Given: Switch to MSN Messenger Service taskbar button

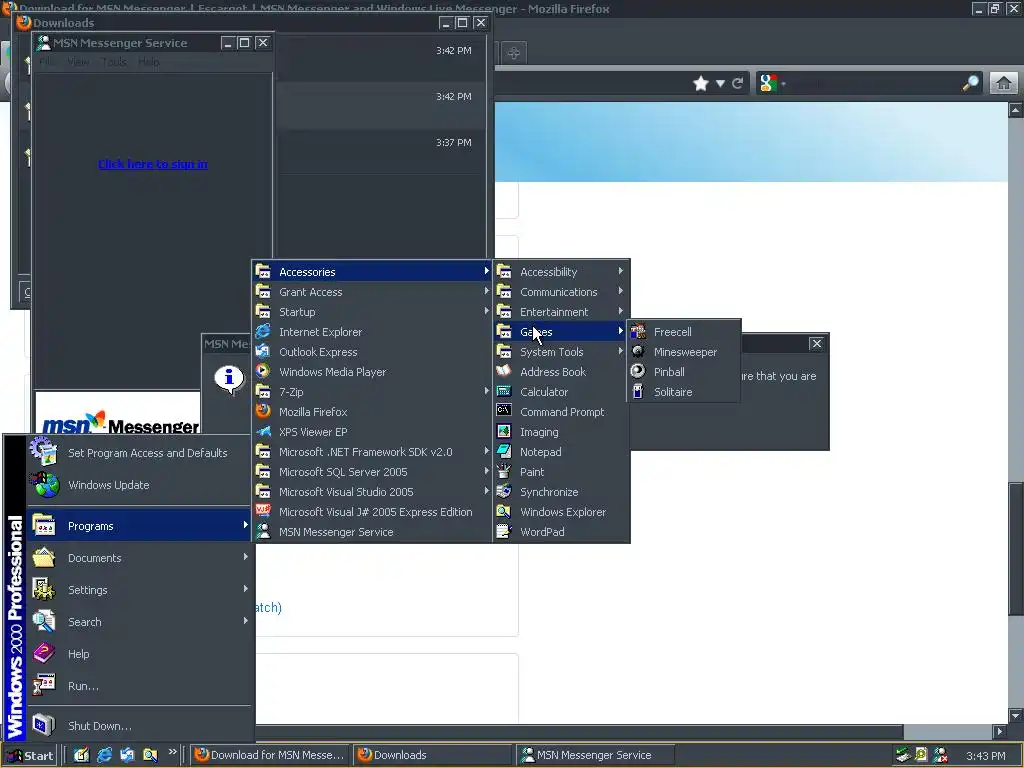Looking at the screenshot, I should [x=594, y=755].
